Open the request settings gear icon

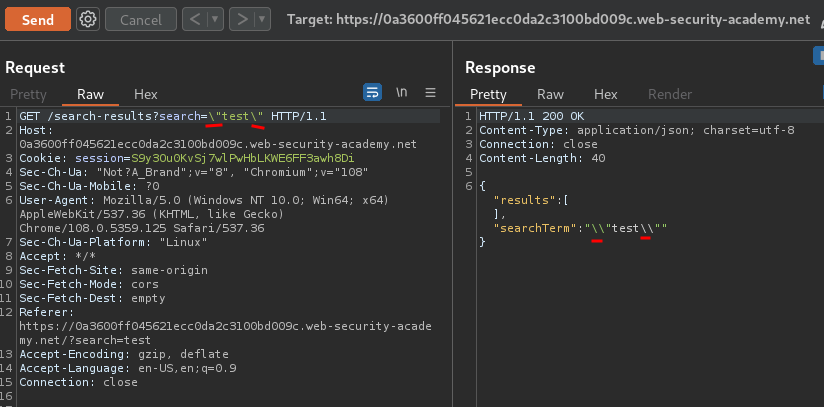(x=88, y=19)
